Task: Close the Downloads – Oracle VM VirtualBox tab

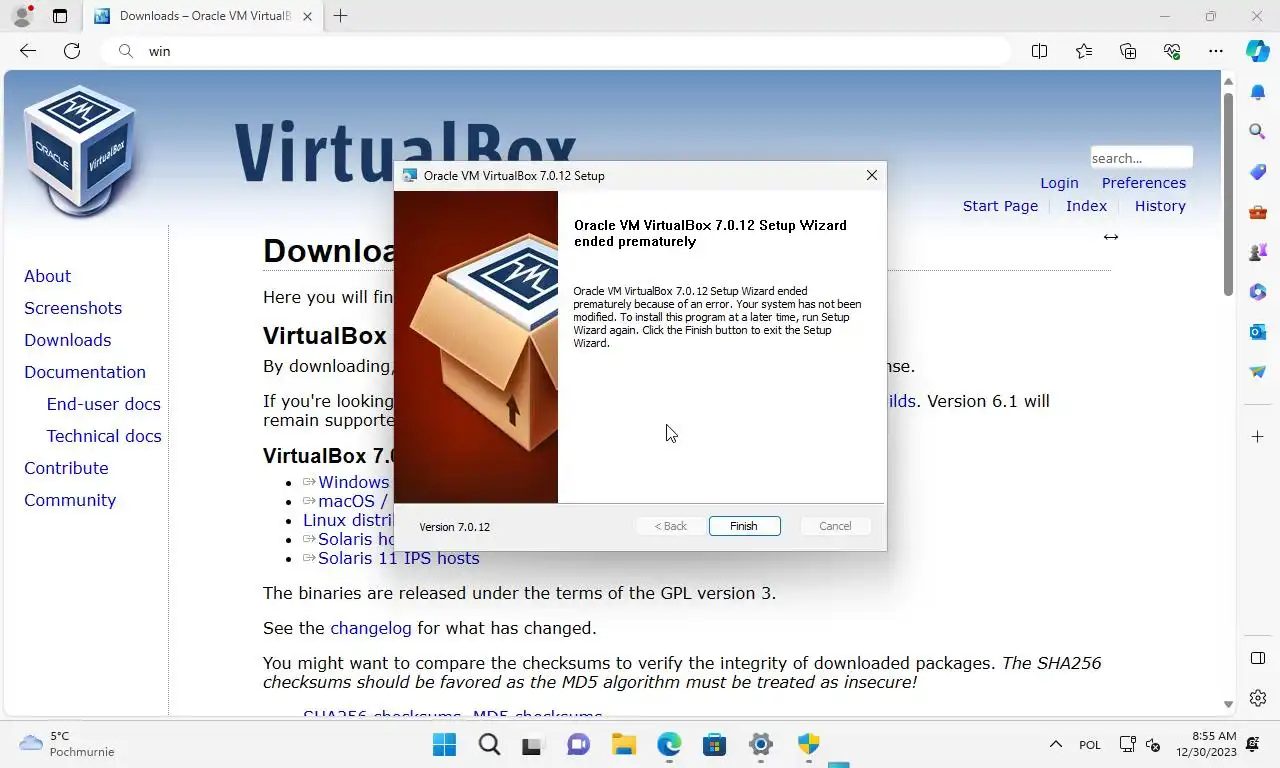Action: point(308,17)
